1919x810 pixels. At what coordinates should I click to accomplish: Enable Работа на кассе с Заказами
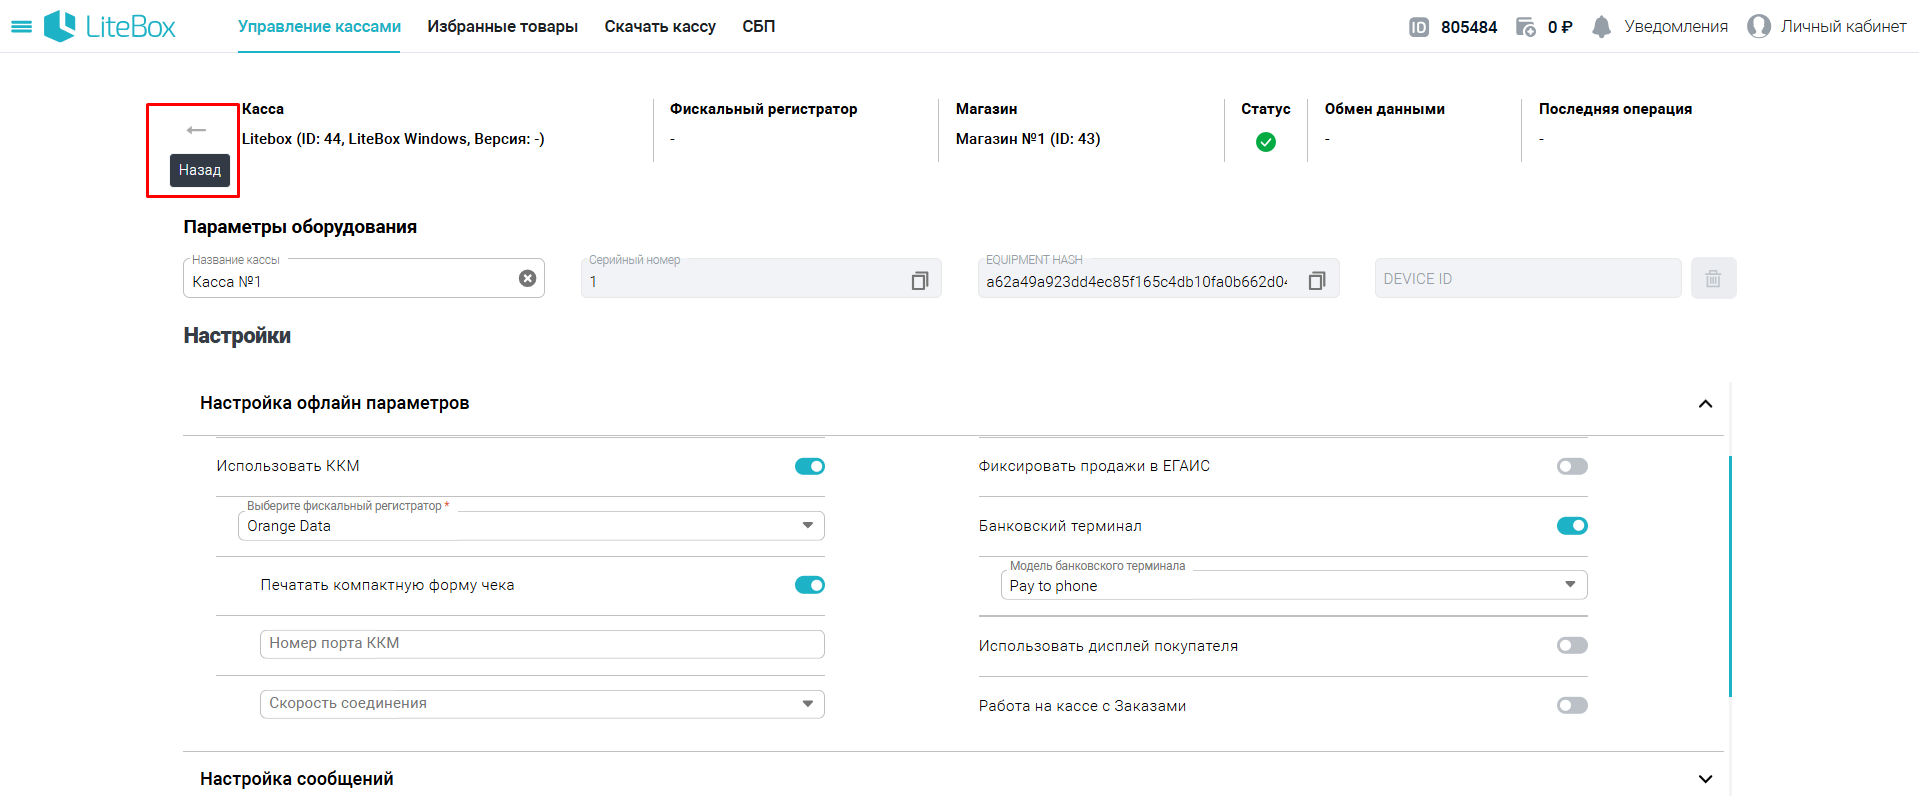pyautogui.click(x=1572, y=705)
